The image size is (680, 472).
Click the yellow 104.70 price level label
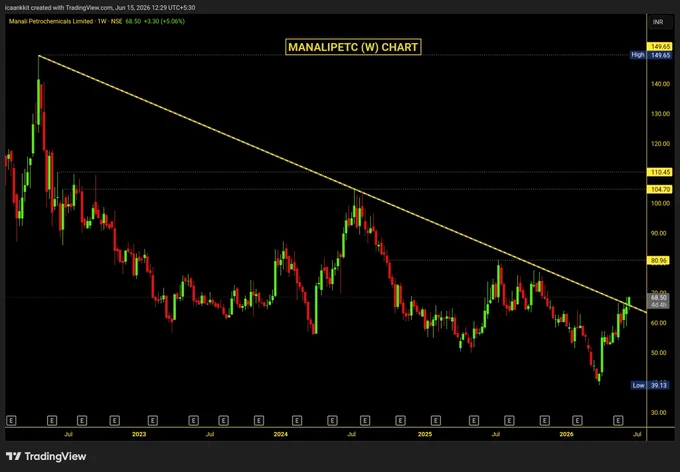(660, 189)
